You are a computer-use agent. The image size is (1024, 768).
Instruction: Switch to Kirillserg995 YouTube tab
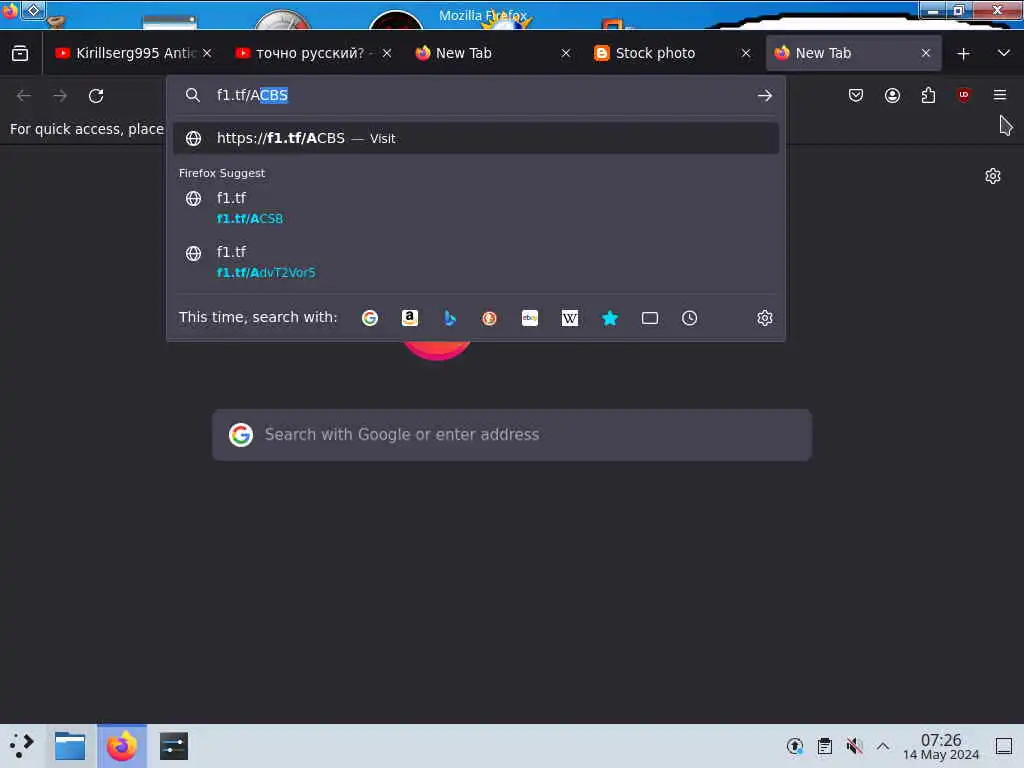click(126, 54)
